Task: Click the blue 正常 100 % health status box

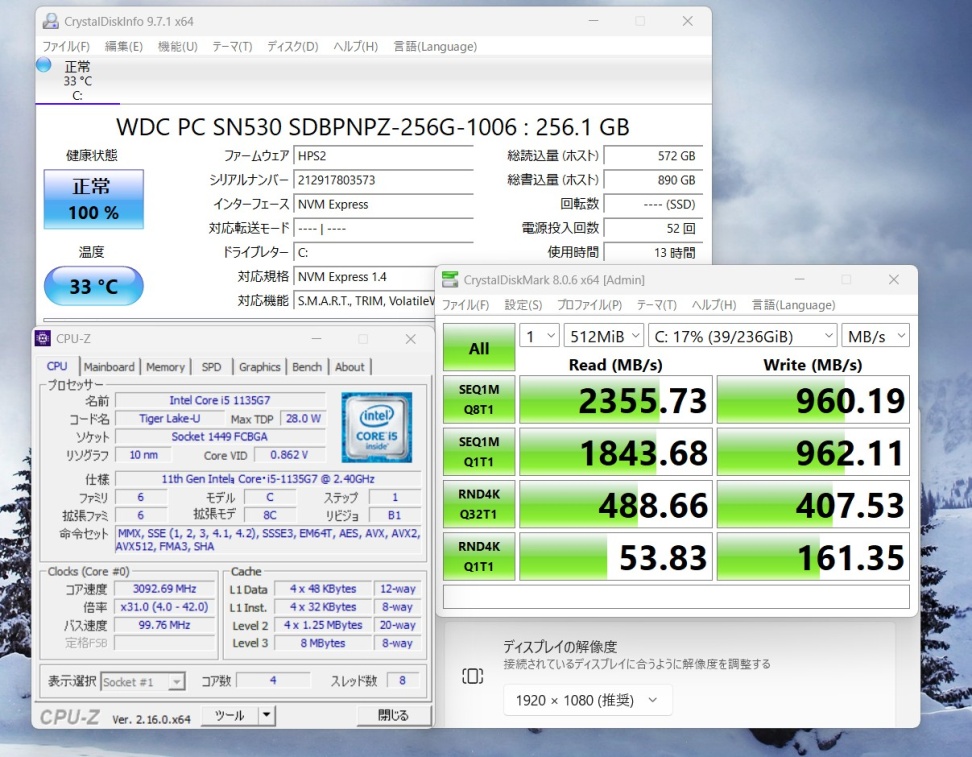Action: click(x=94, y=199)
